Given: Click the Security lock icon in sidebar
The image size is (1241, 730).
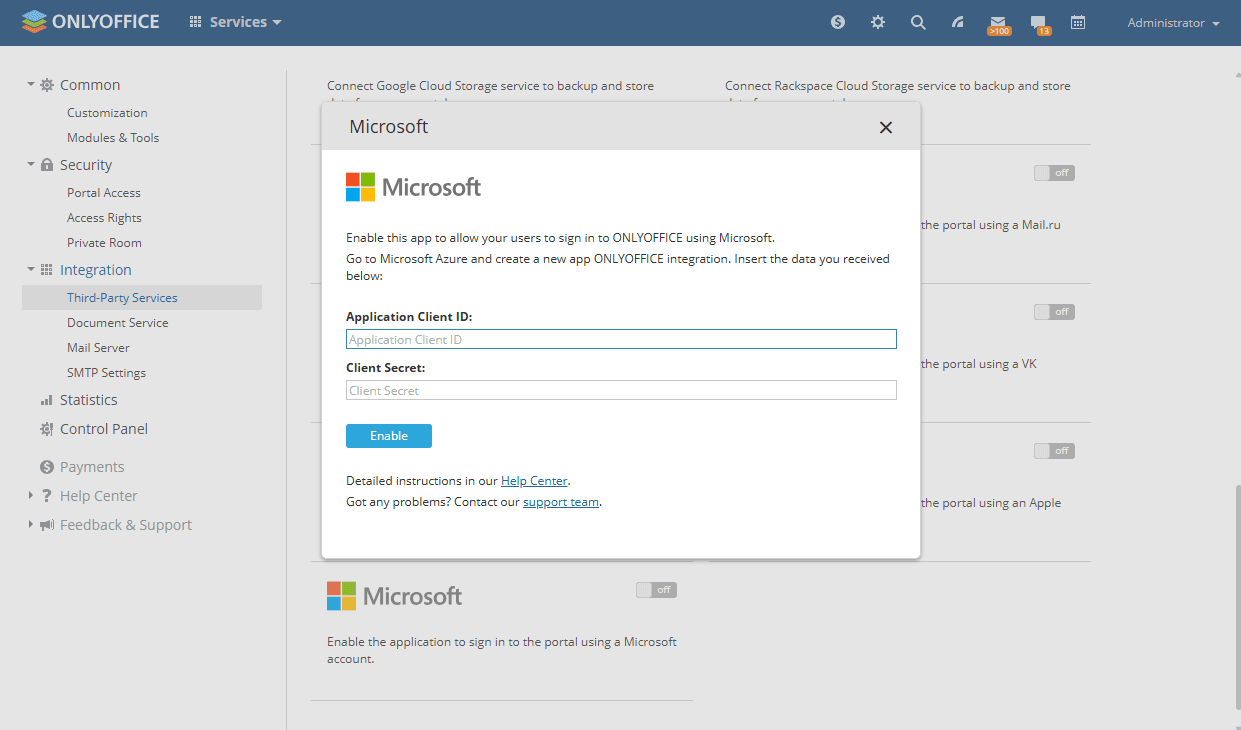Looking at the screenshot, I should point(47,165).
